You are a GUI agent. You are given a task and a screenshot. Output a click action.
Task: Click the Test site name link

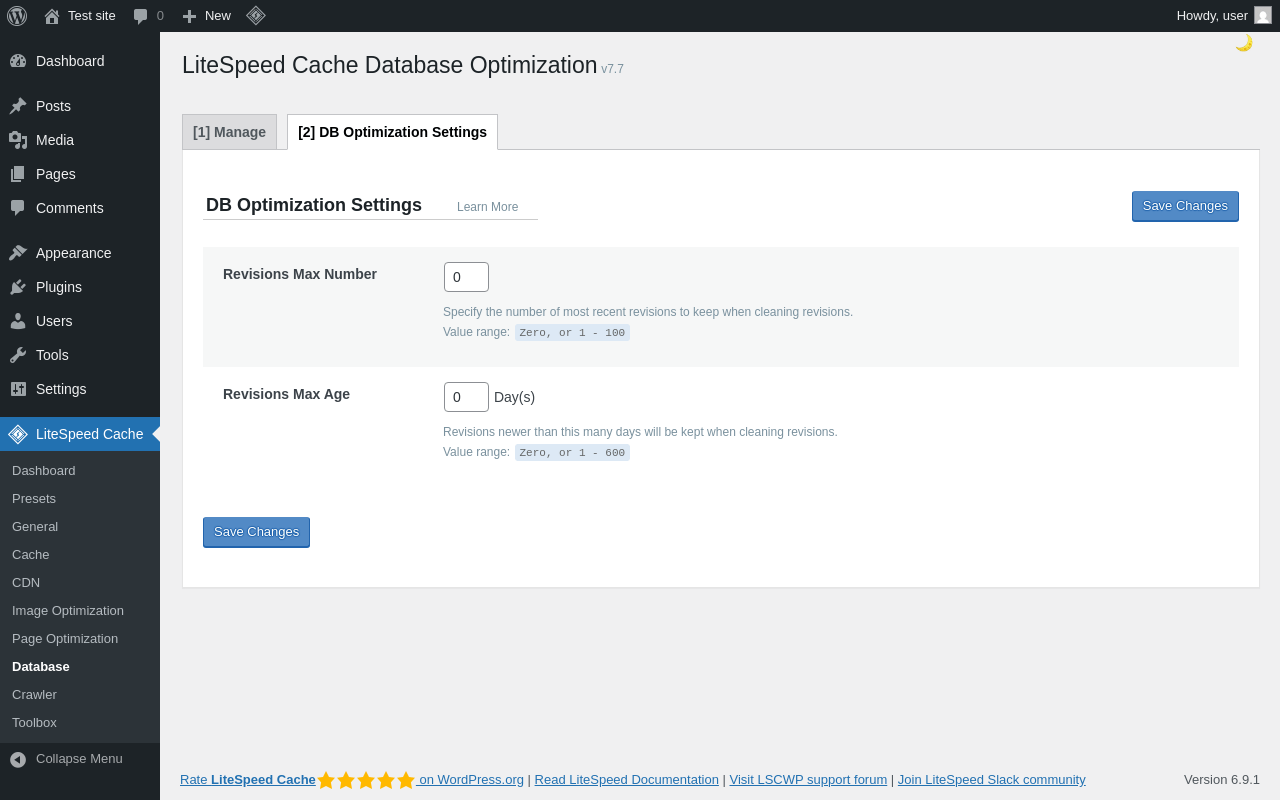[92, 16]
